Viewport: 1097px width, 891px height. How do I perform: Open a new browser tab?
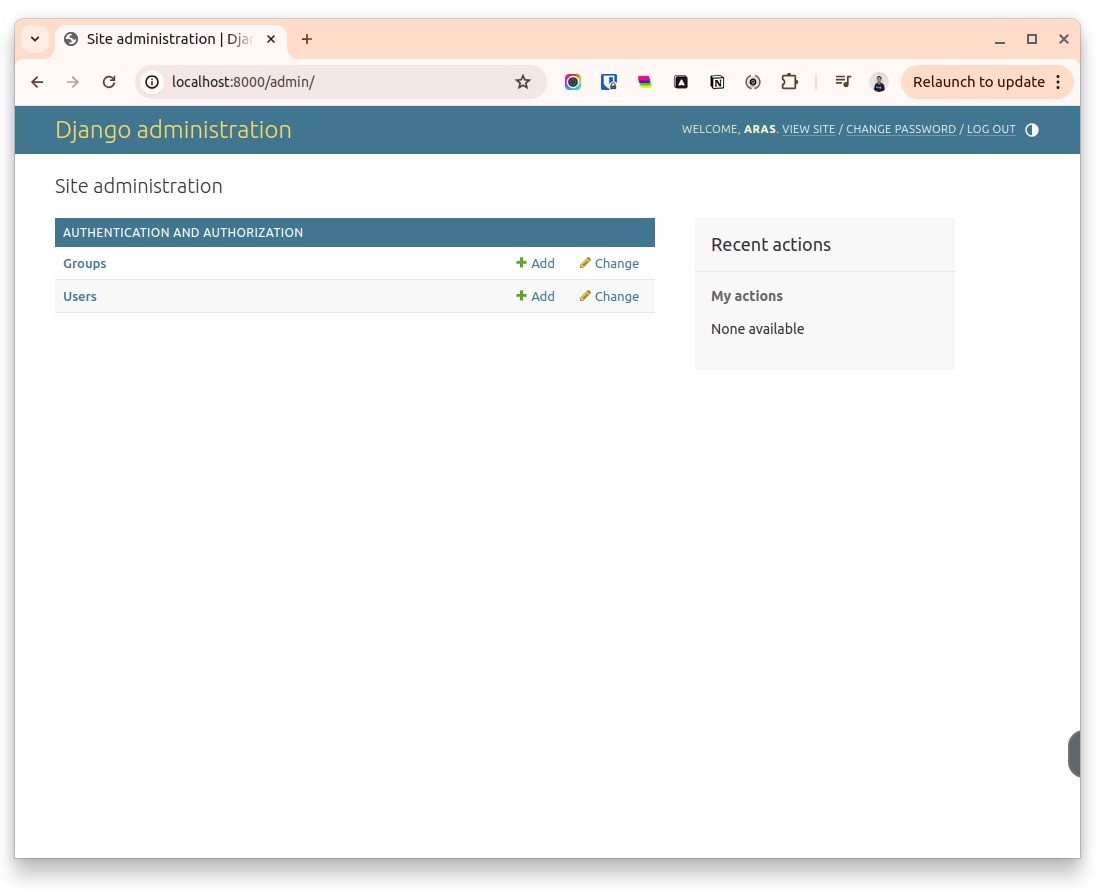point(306,39)
